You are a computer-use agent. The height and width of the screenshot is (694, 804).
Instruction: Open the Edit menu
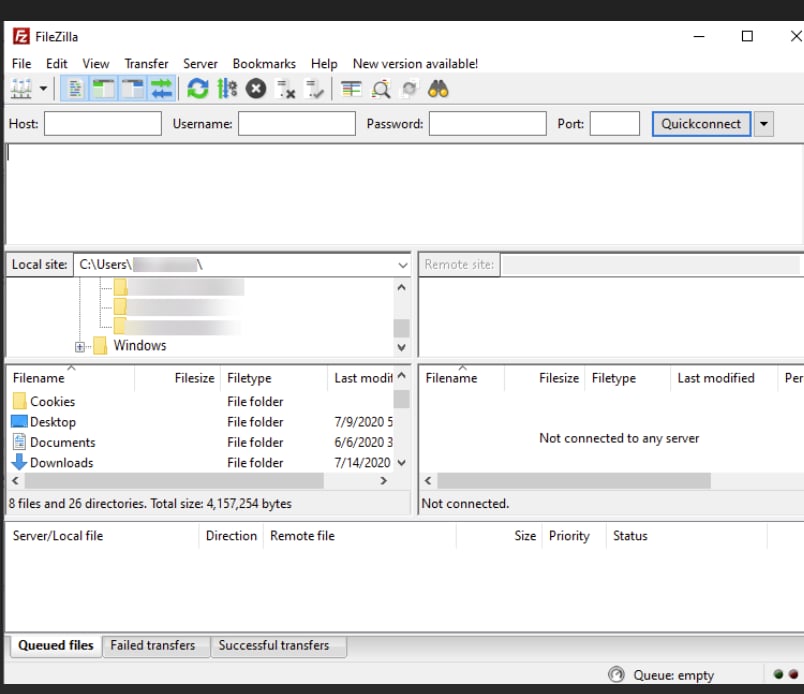pyautogui.click(x=56, y=64)
